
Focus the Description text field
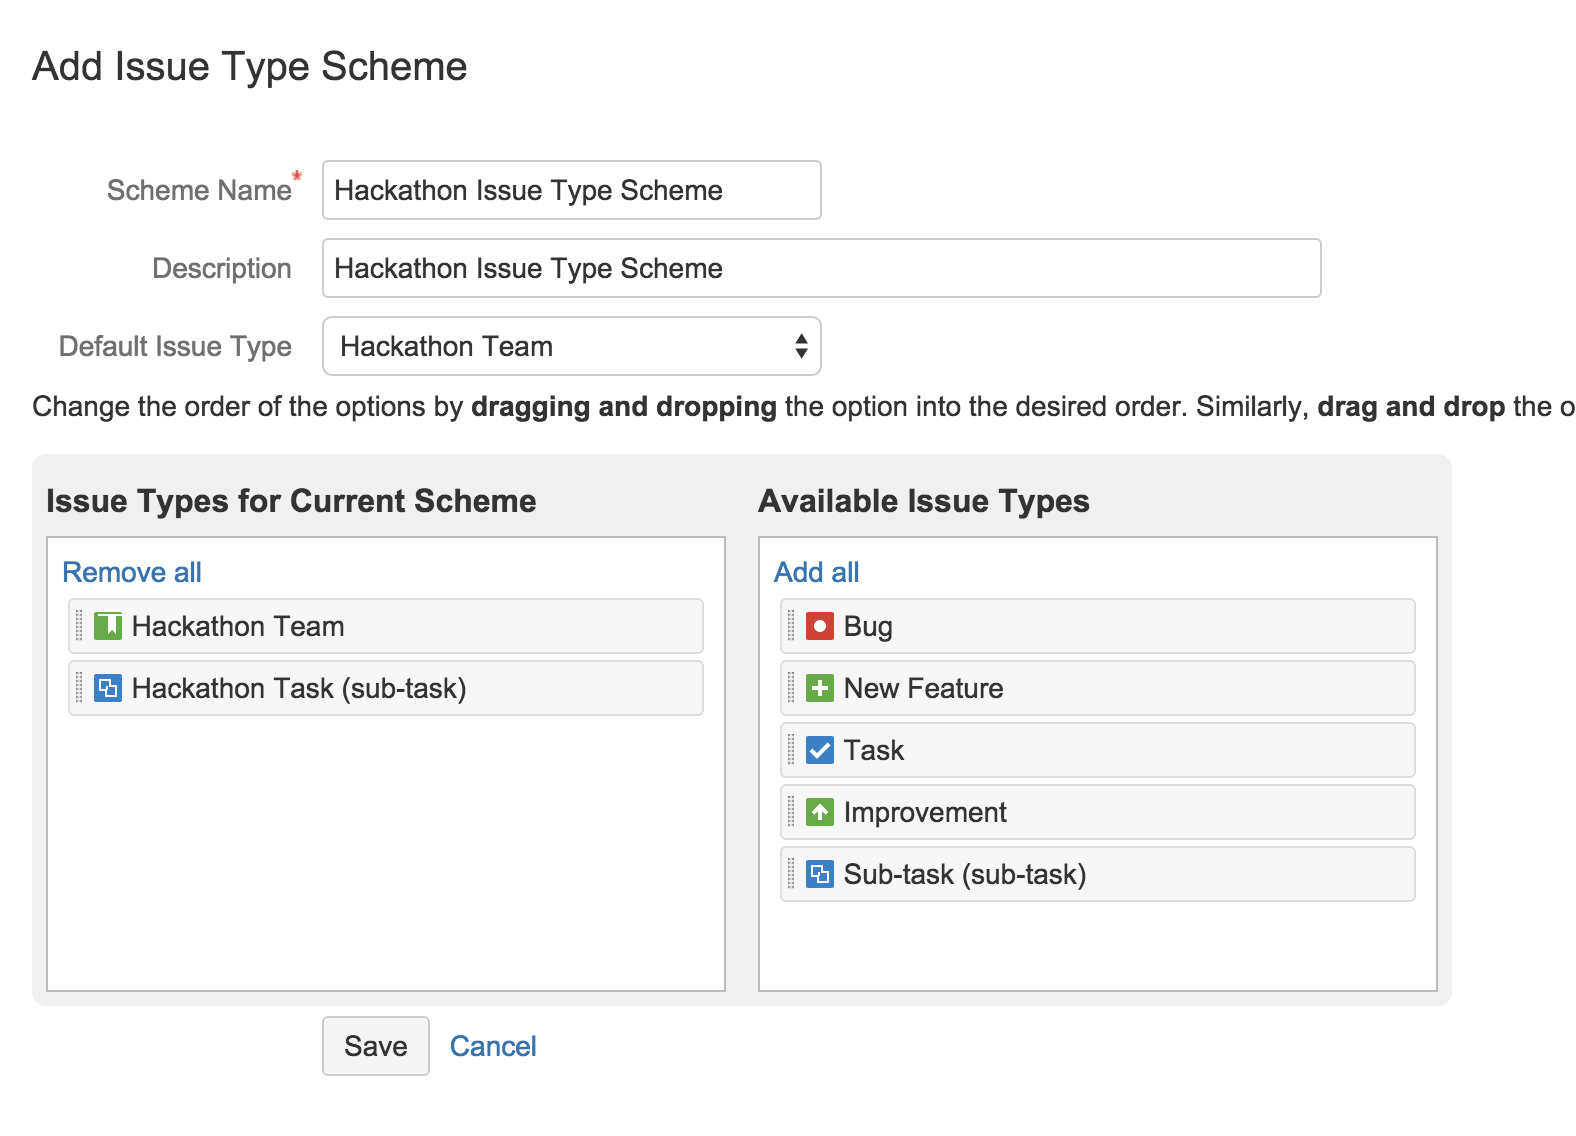coord(820,268)
